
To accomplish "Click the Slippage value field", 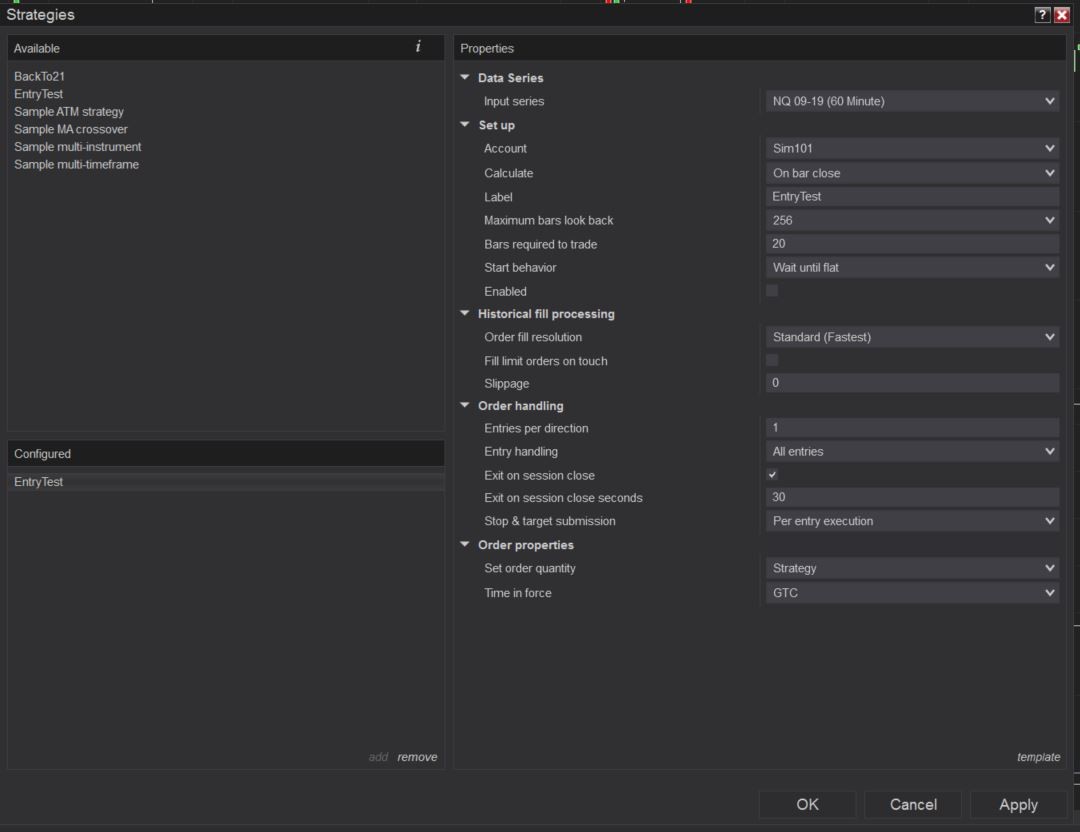I will pyautogui.click(x=912, y=382).
